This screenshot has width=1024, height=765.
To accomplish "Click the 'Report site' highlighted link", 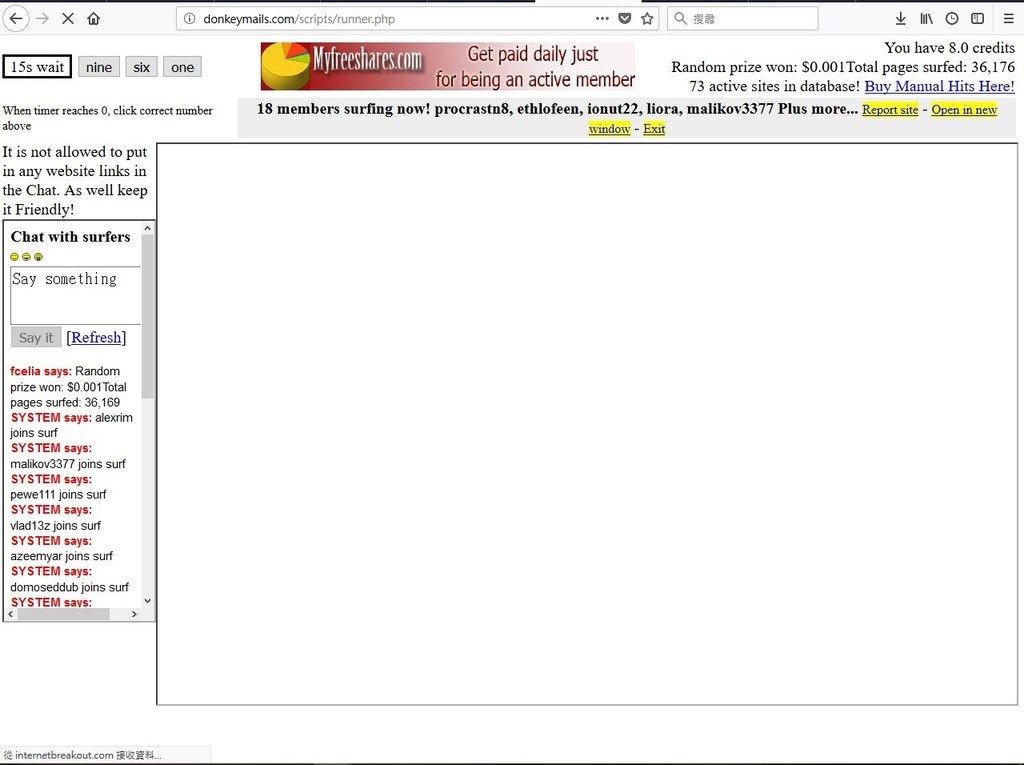I will pos(890,110).
